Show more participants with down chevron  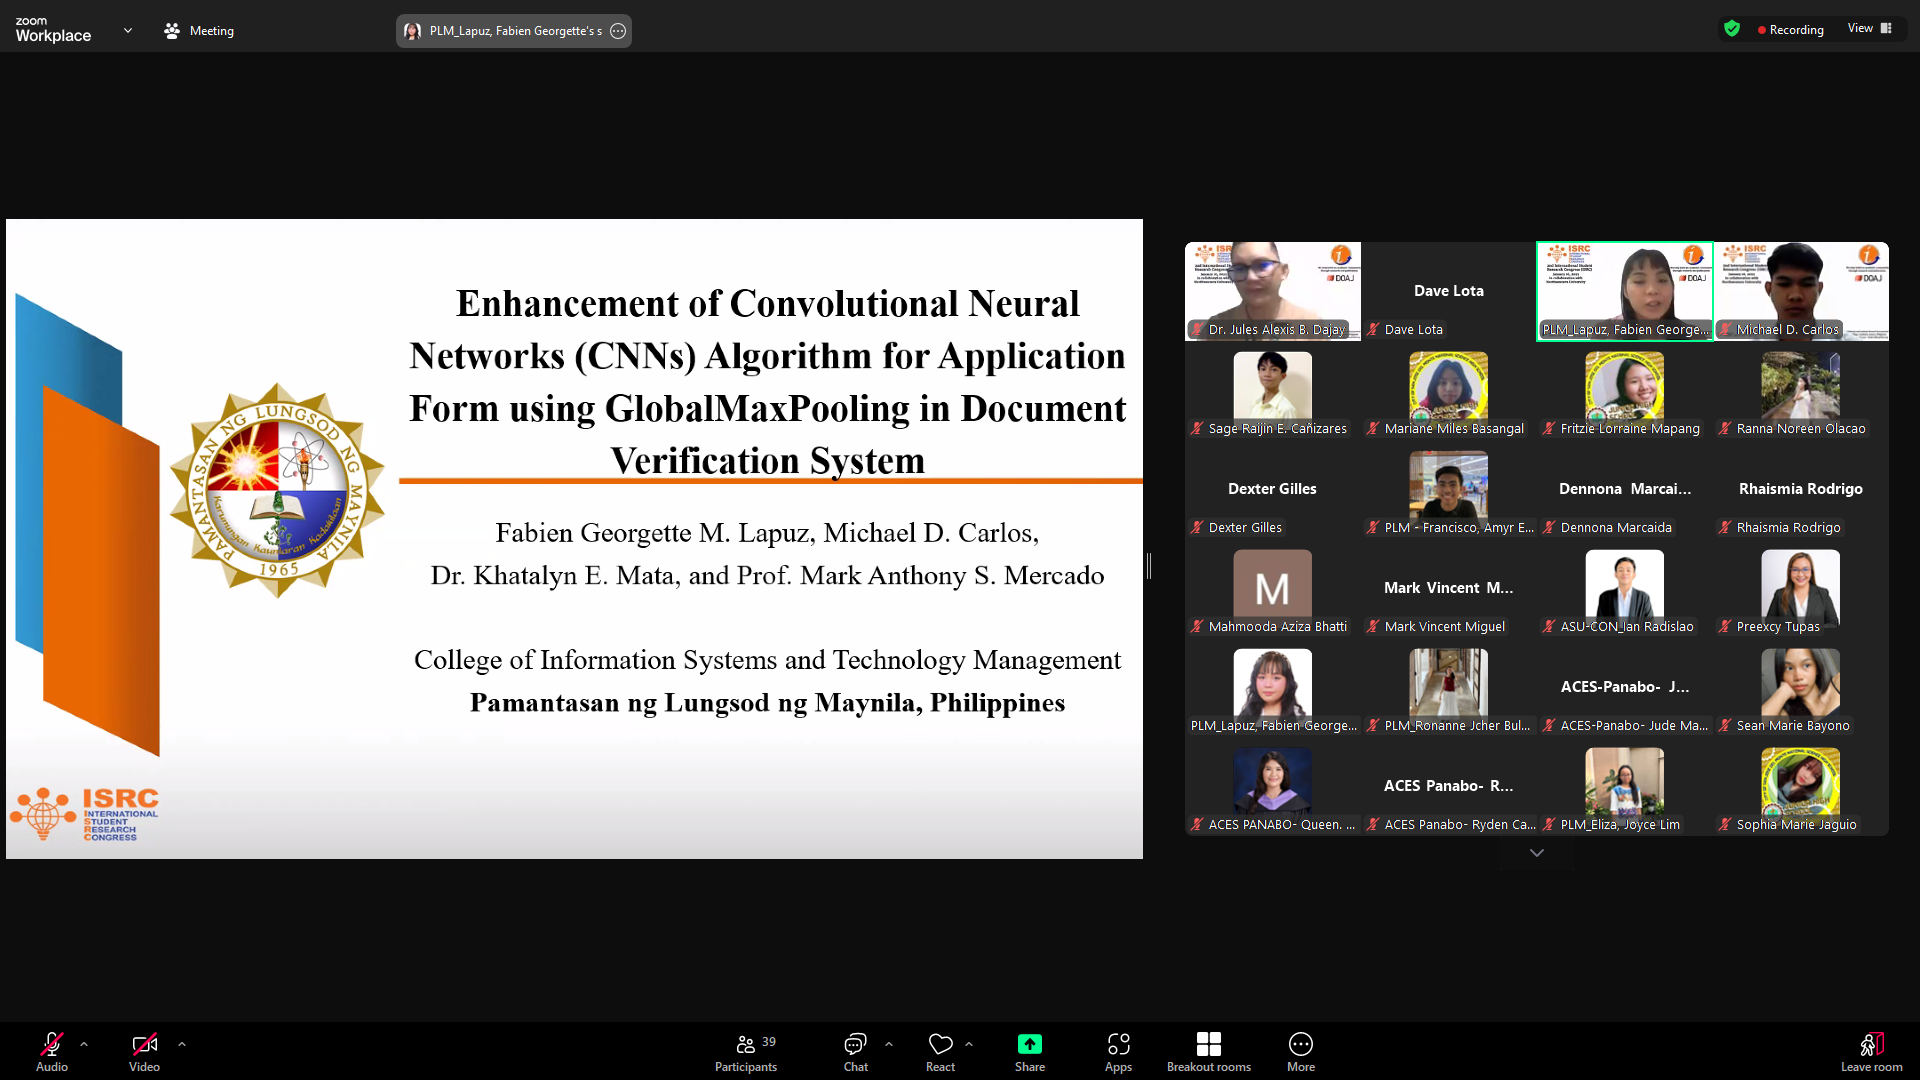pyautogui.click(x=1537, y=853)
